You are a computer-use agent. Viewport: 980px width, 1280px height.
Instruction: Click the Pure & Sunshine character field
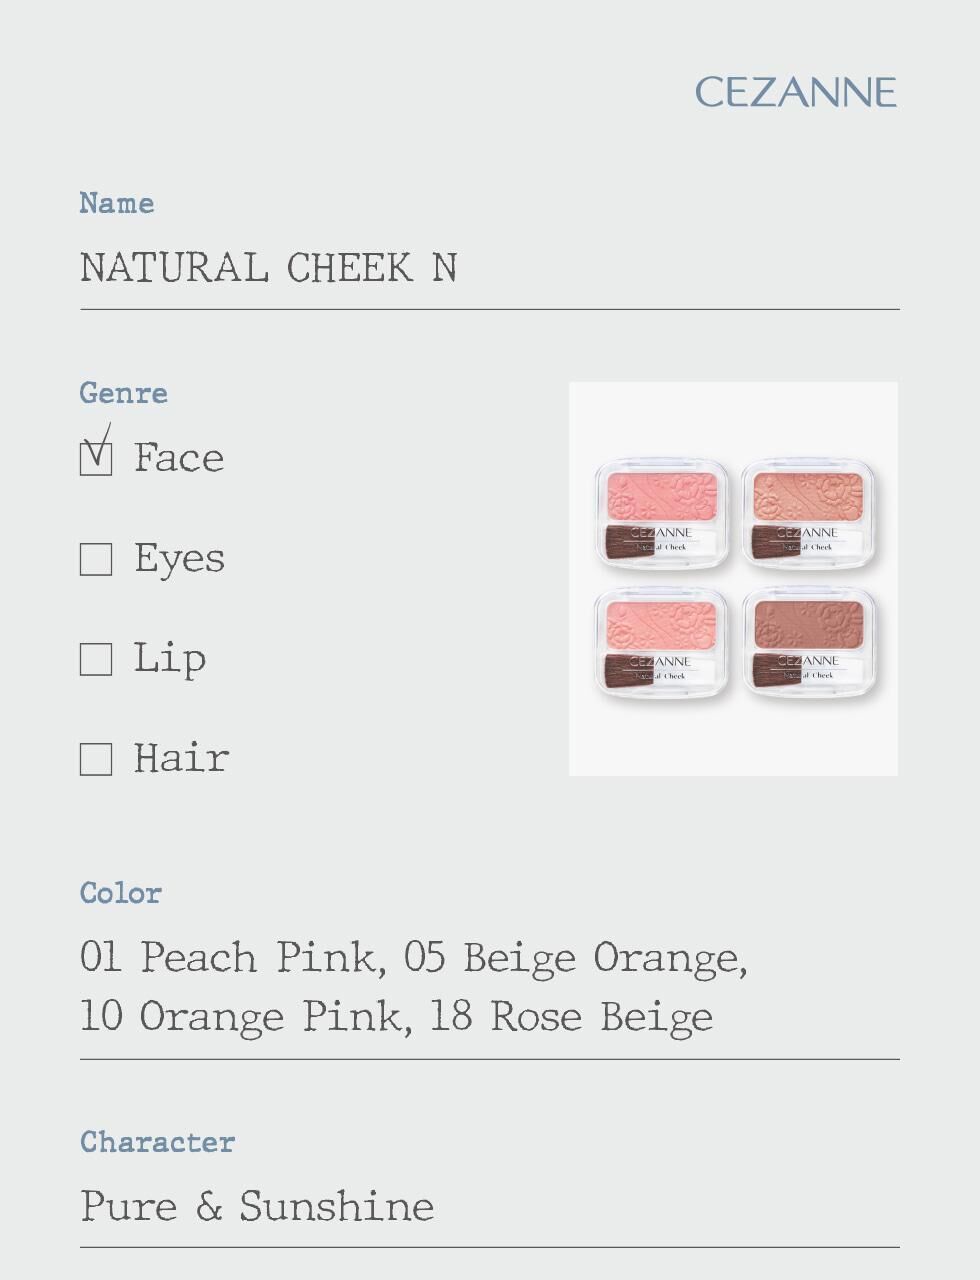[x=257, y=1206]
